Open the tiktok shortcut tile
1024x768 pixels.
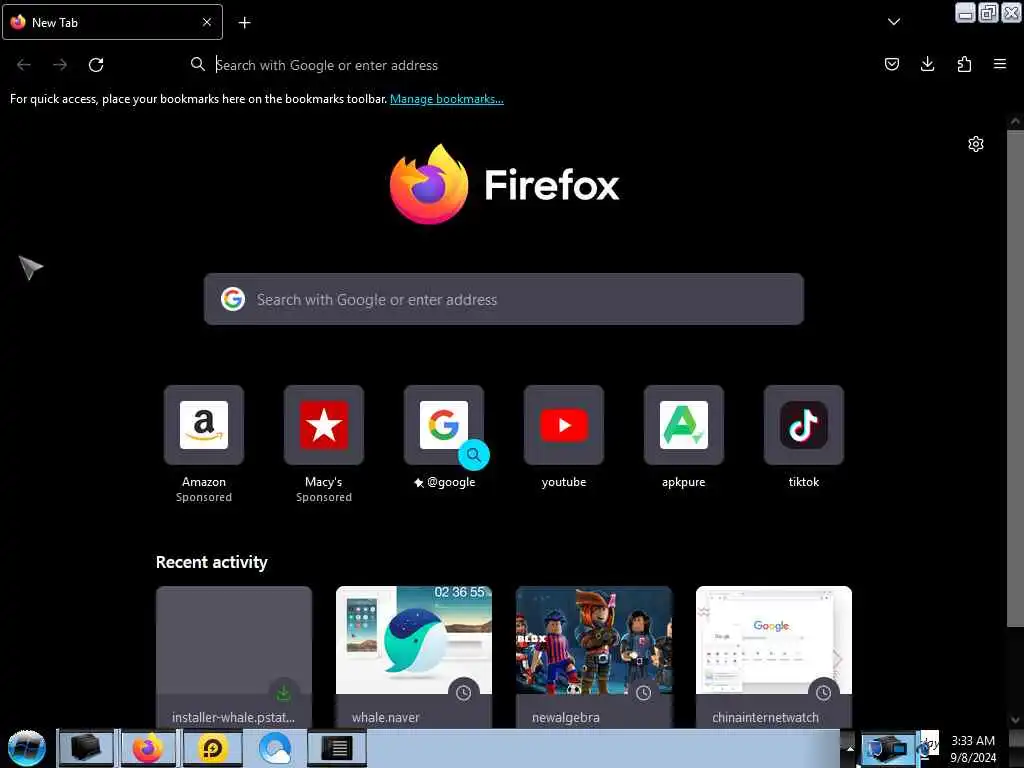pyautogui.click(x=804, y=436)
